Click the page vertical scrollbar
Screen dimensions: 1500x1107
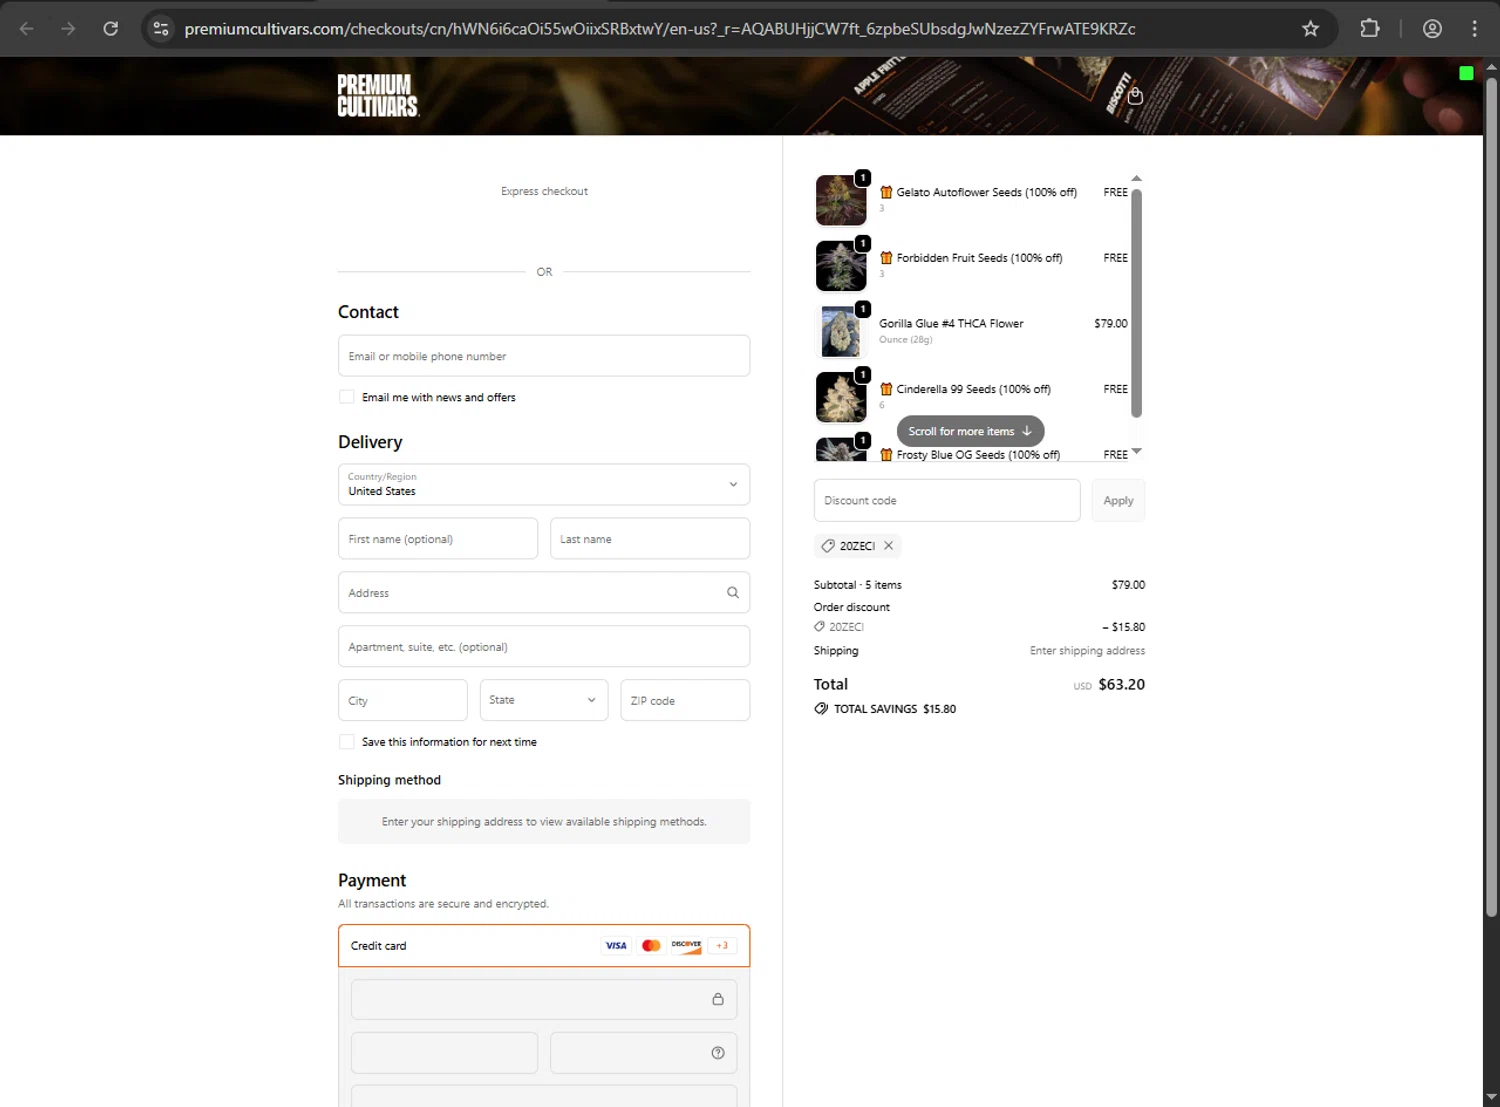(1491, 497)
